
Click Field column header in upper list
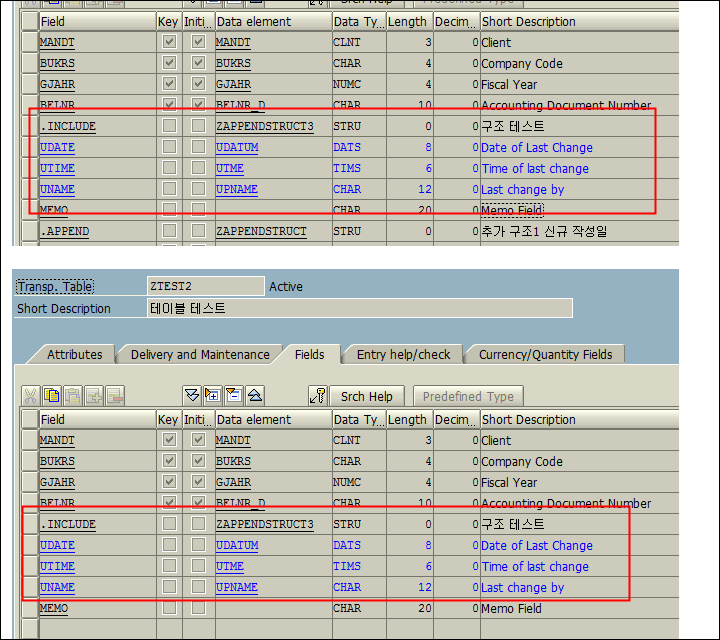click(x=98, y=21)
